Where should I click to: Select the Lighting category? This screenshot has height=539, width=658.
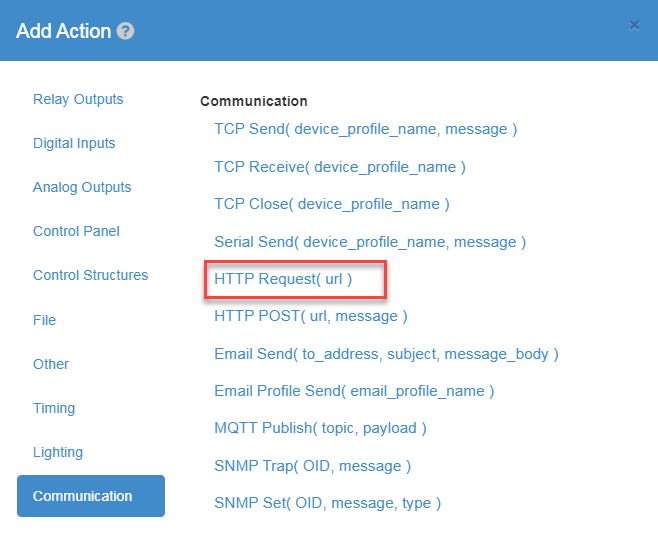click(57, 453)
